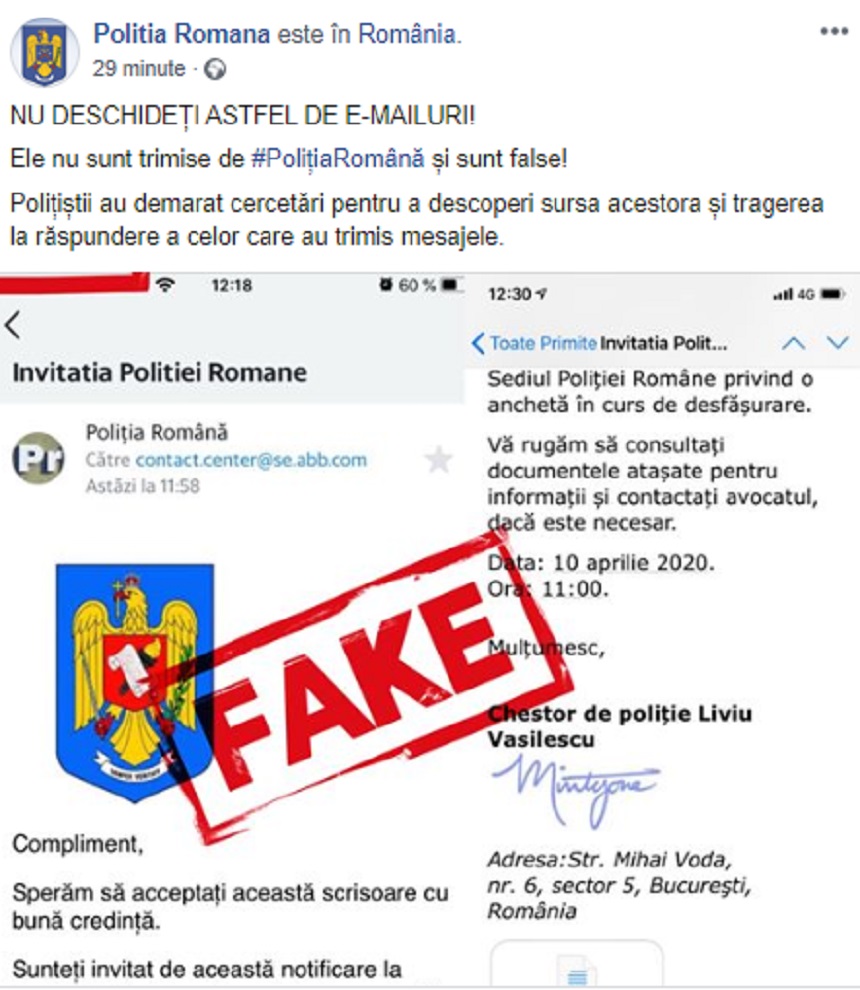Go to the next message using the down chevron
860x990 pixels.
coord(838,343)
